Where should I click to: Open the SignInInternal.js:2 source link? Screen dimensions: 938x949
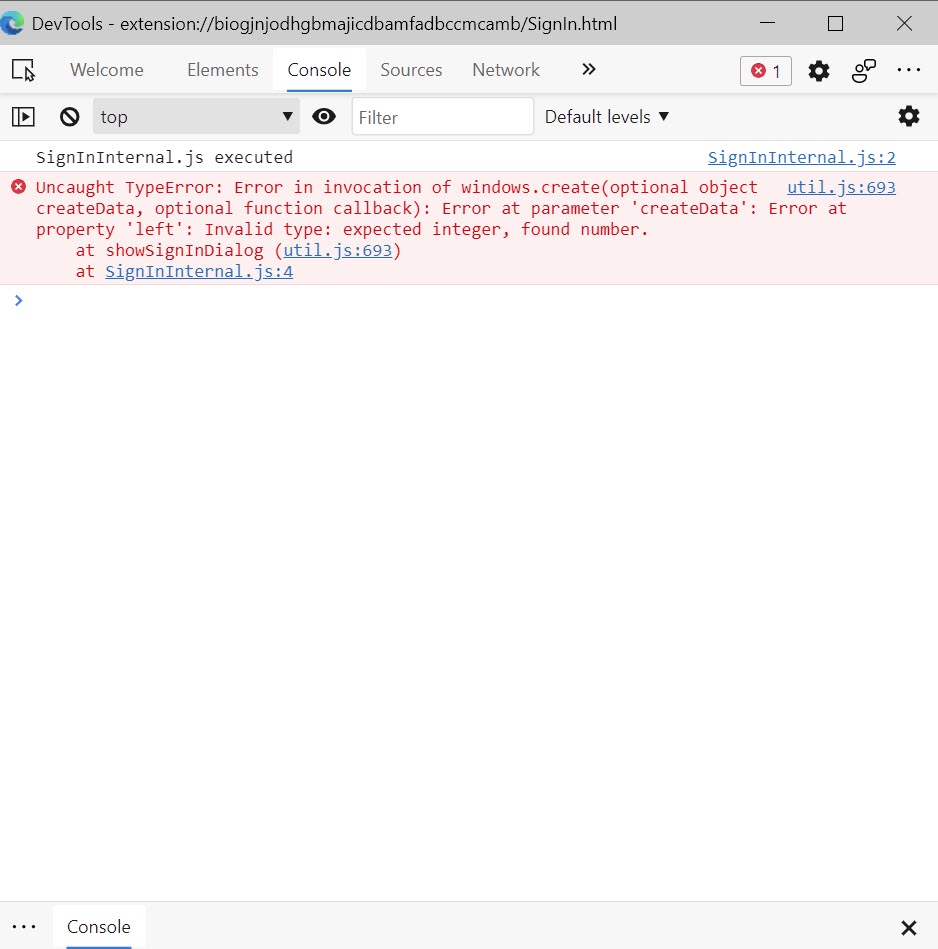(x=801, y=157)
